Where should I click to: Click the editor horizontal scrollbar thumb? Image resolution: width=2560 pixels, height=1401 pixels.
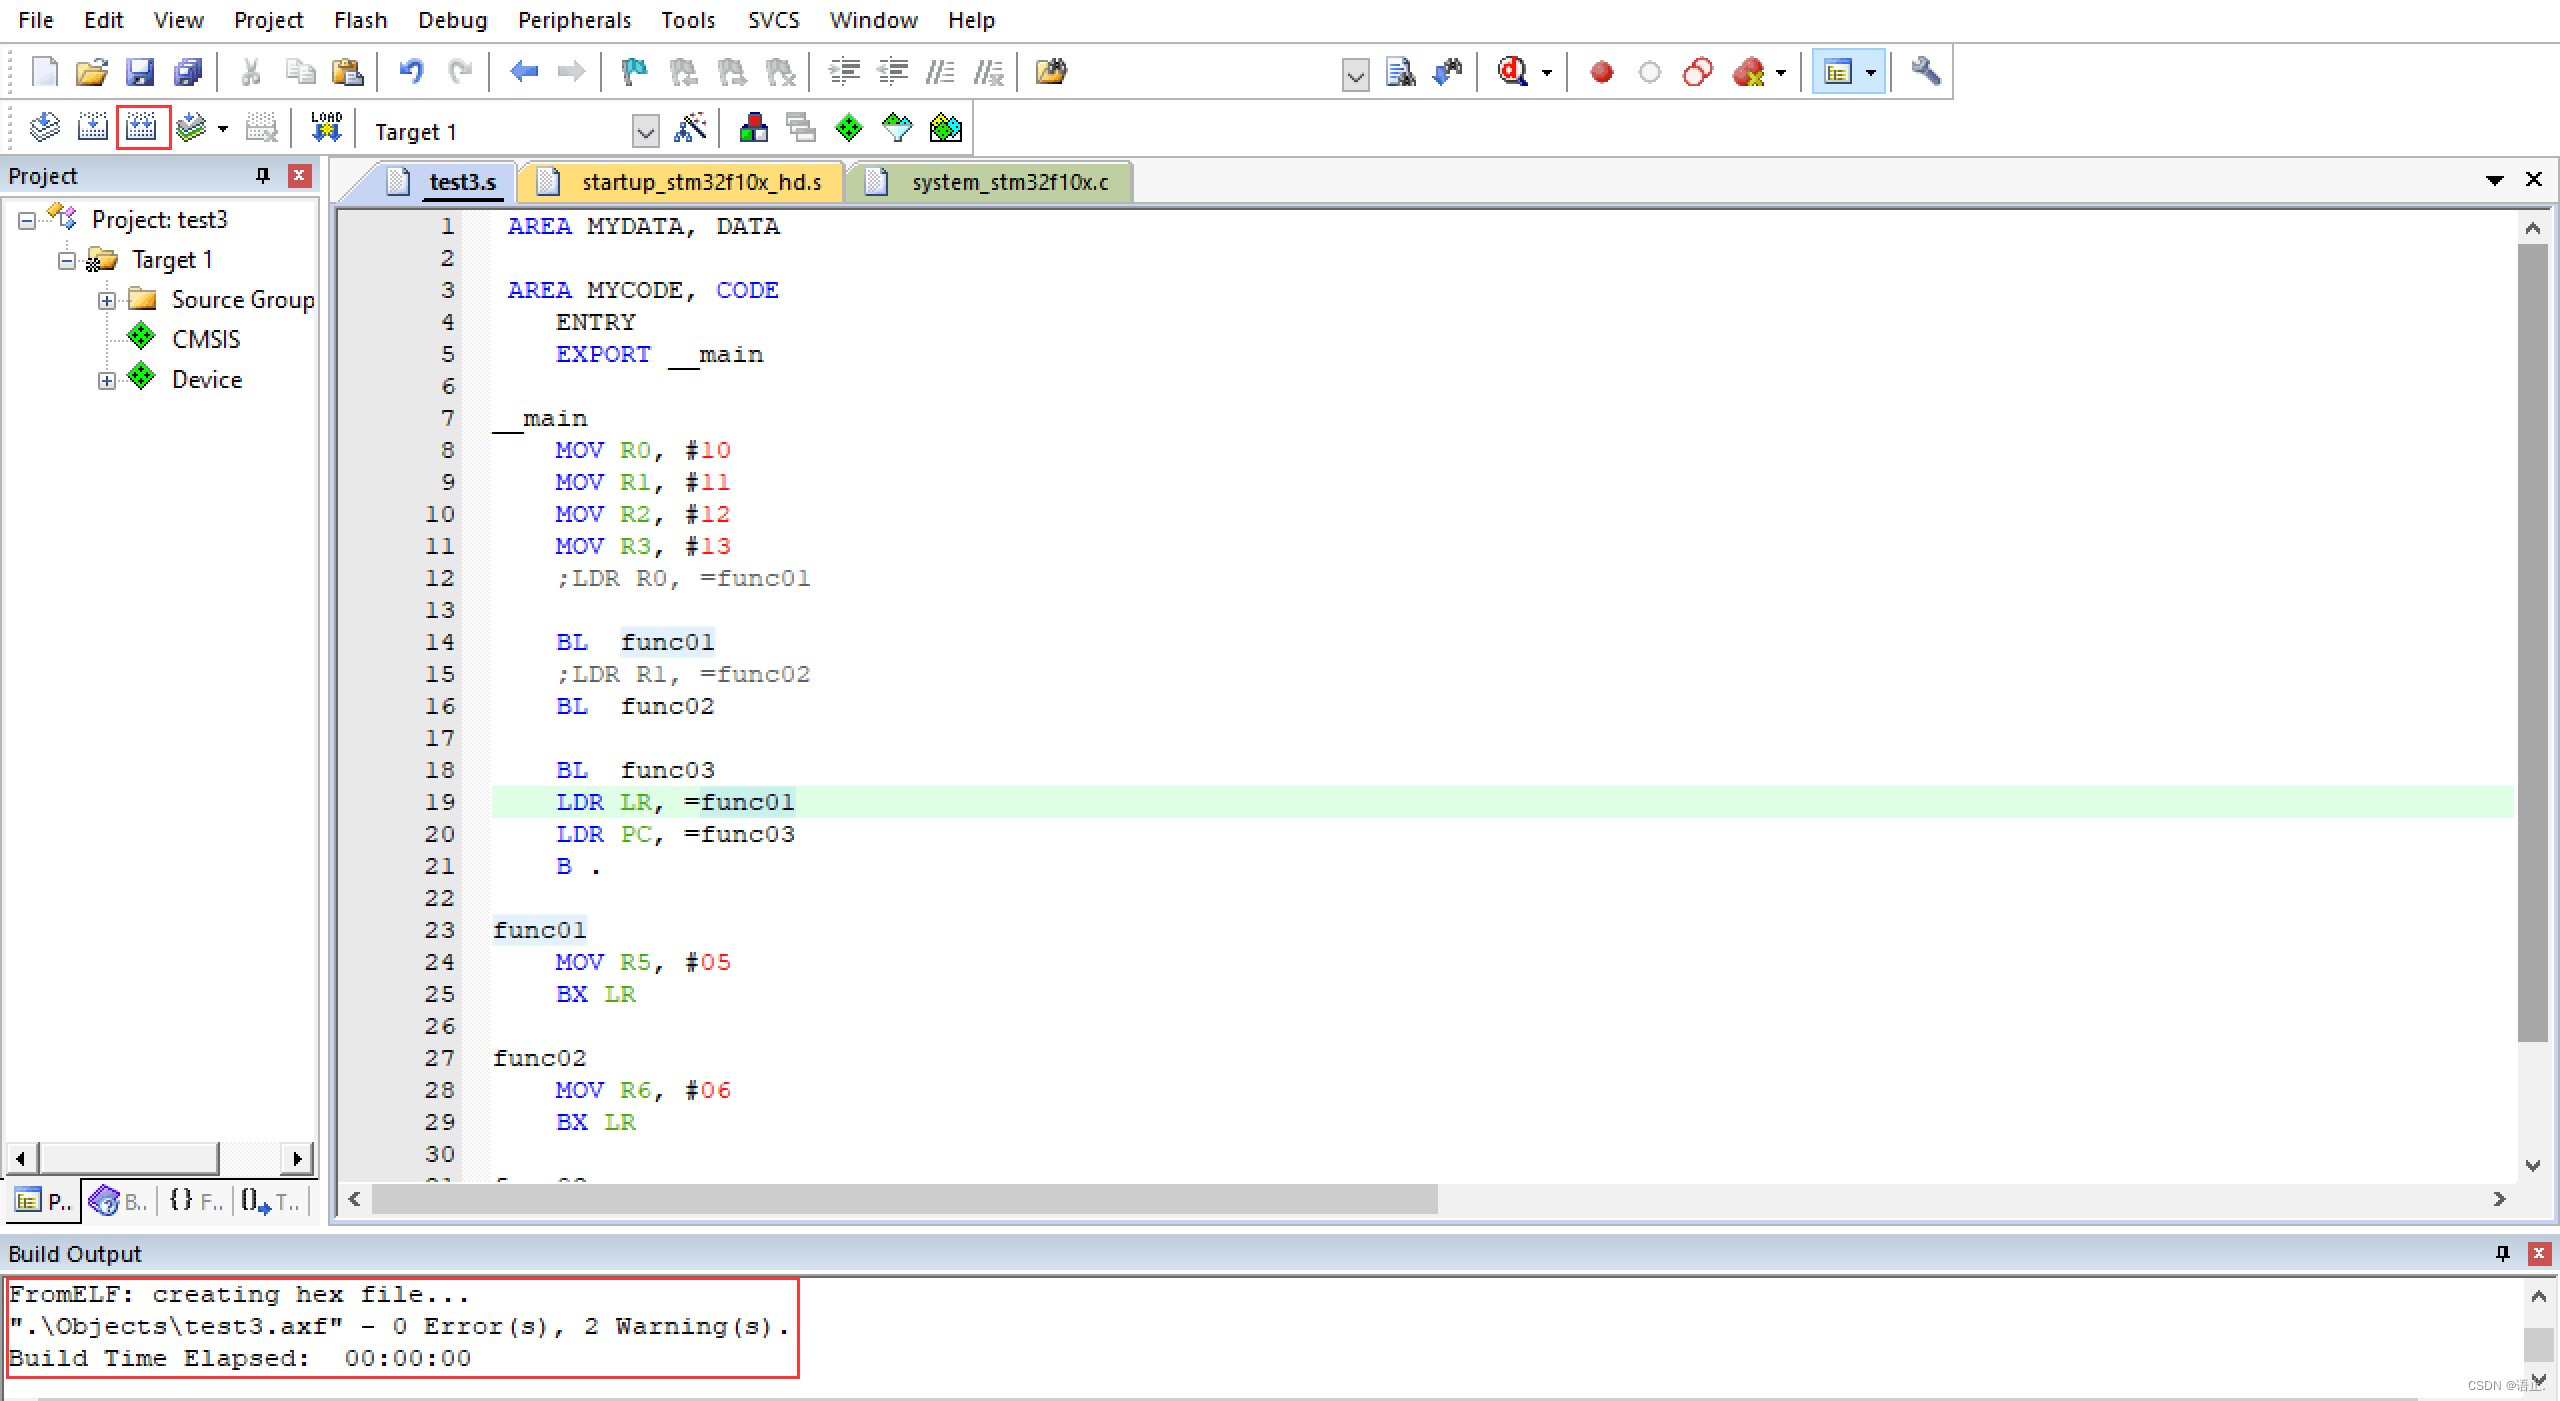(904, 1199)
